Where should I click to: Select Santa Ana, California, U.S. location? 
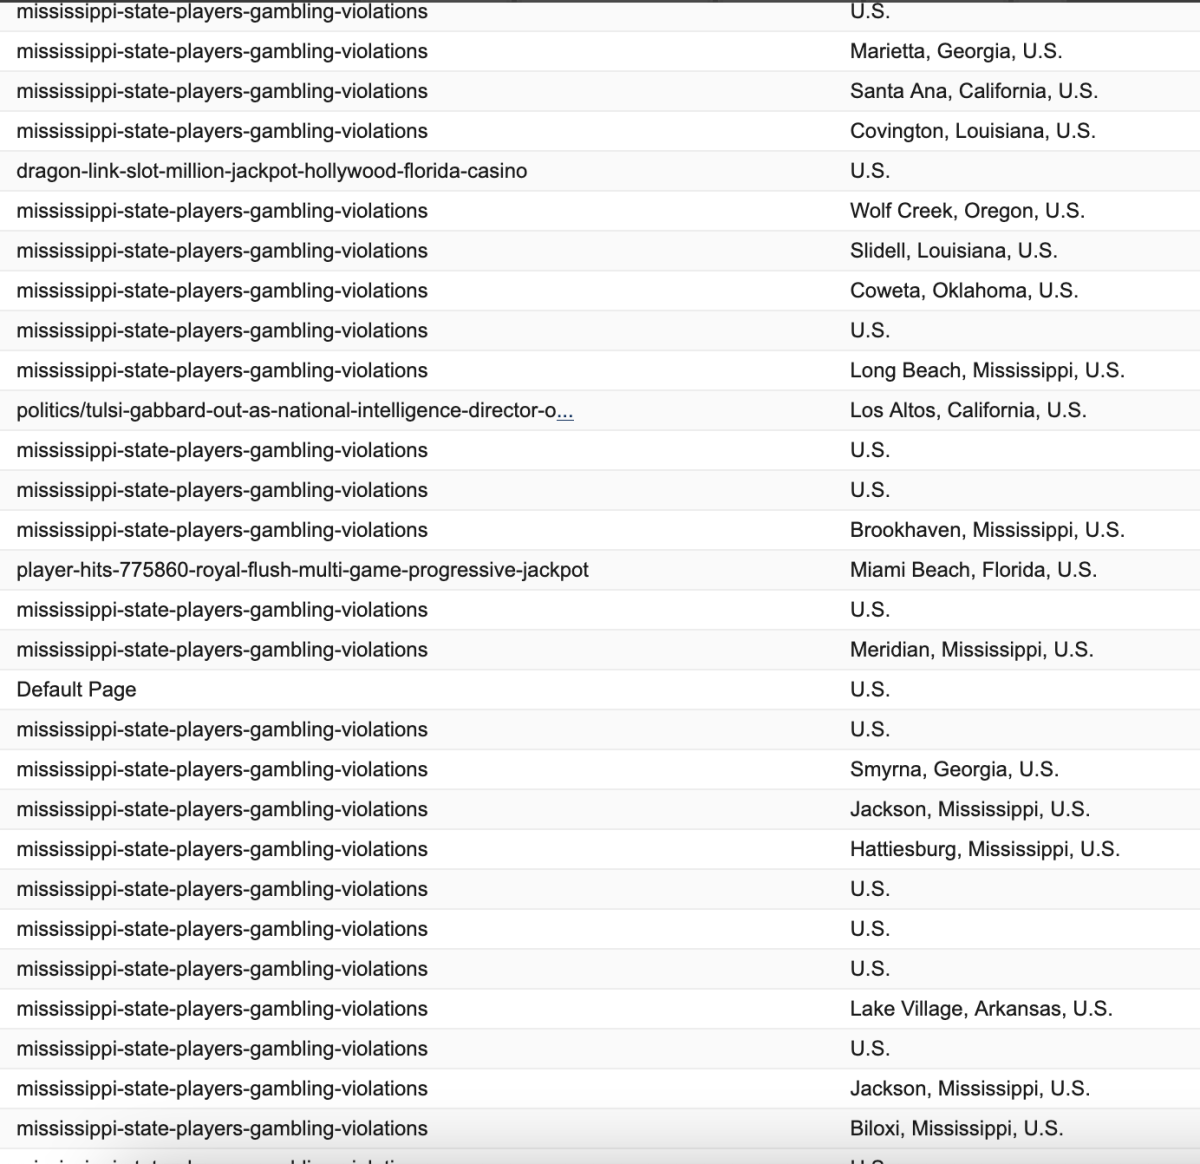(x=974, y=91)
